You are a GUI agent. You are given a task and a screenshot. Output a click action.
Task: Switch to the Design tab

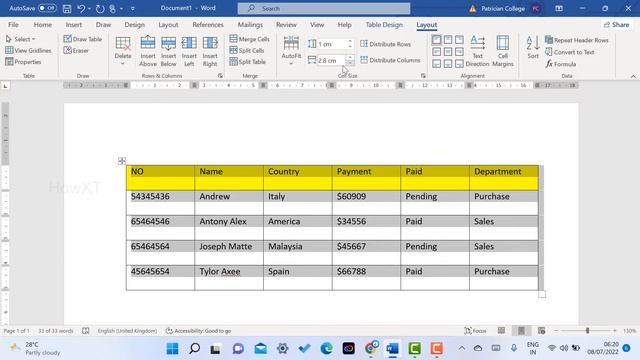[x=134, y=25]
